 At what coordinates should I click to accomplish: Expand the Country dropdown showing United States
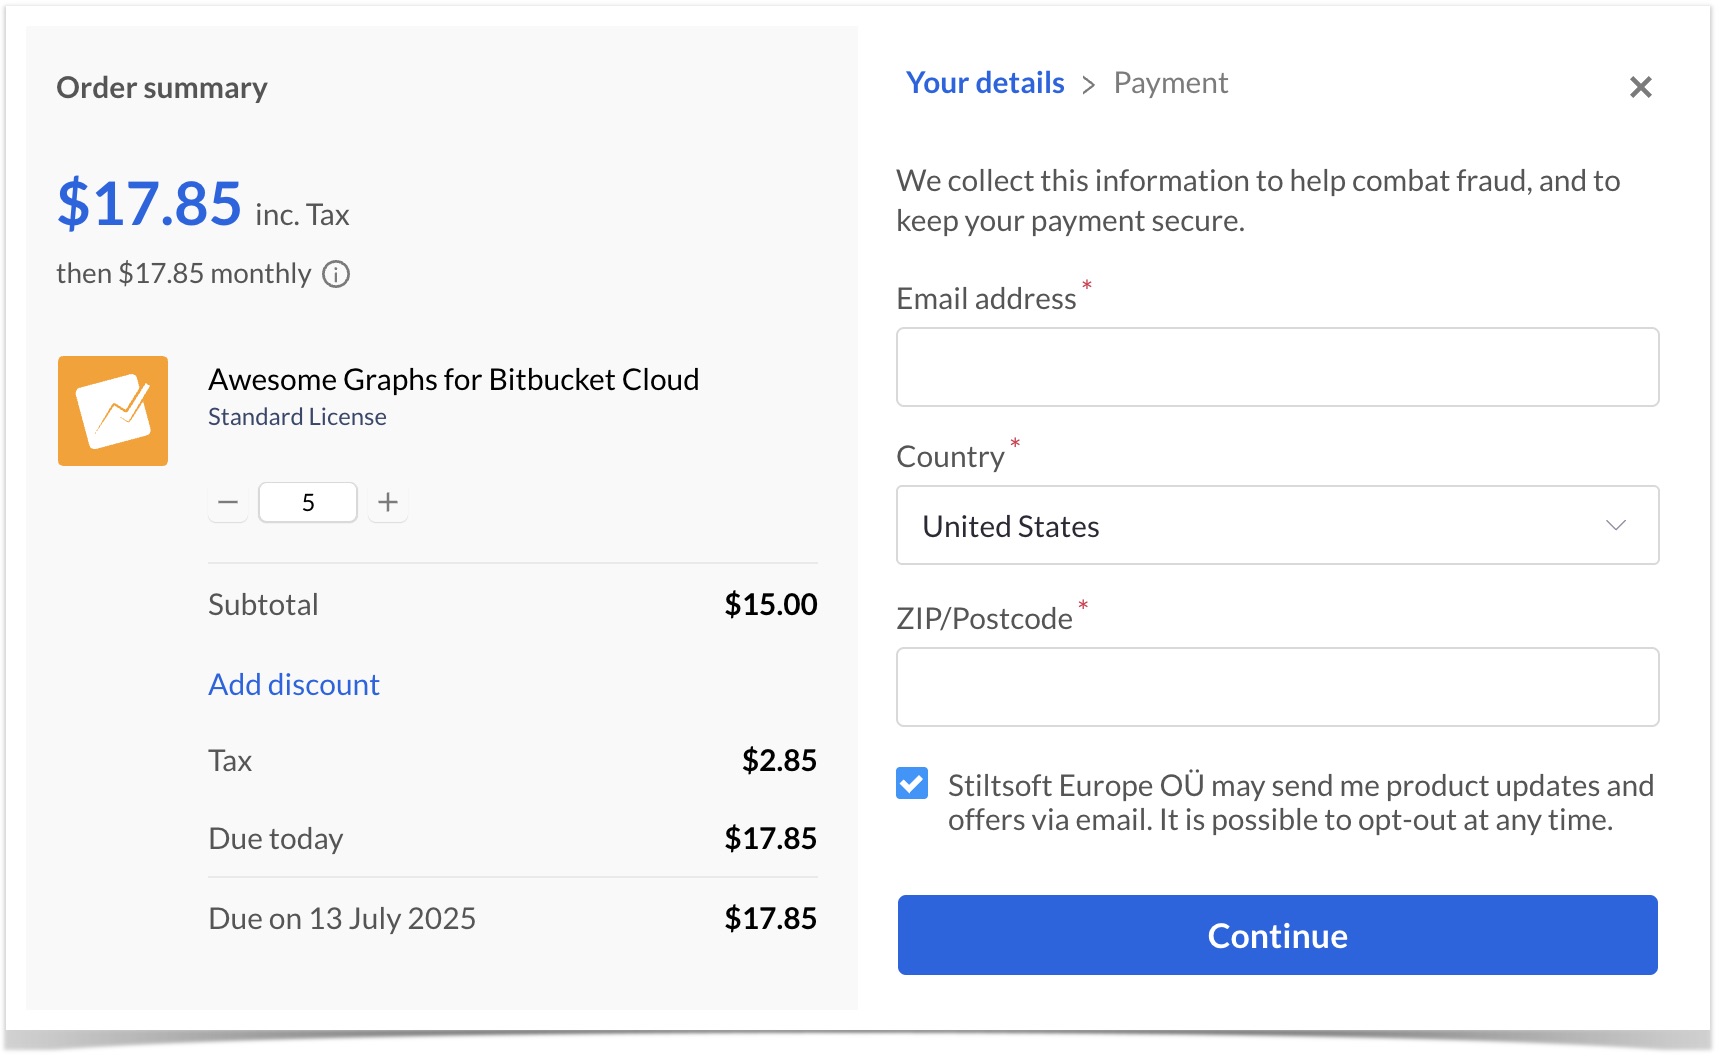coord(1277,525)
